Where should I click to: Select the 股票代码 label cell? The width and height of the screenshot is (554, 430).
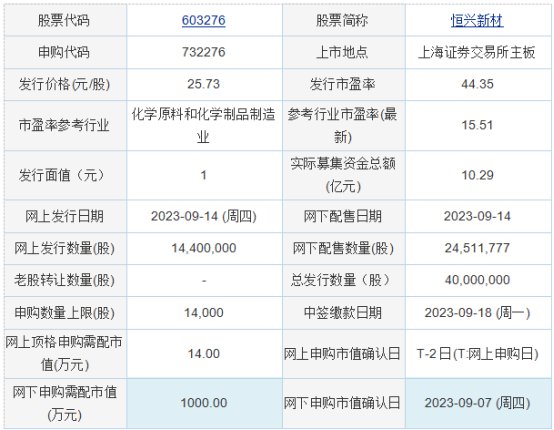[x=64, y=20]
